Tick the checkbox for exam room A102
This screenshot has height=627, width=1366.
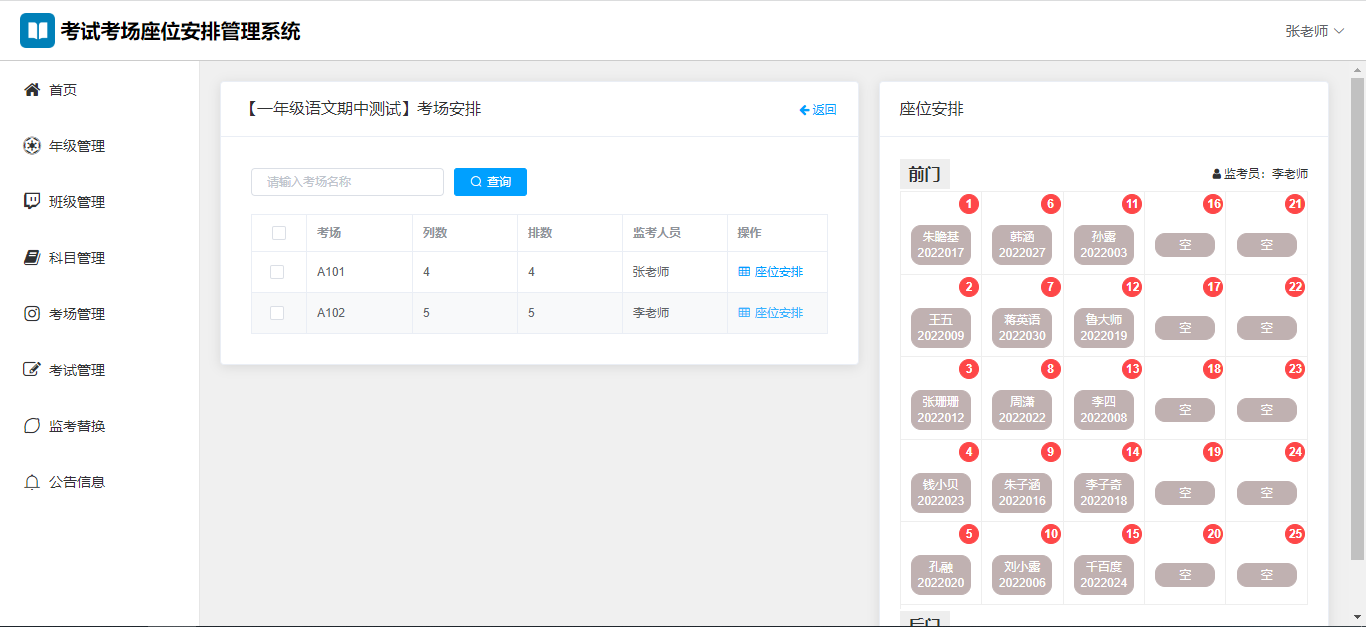(277, 313)
